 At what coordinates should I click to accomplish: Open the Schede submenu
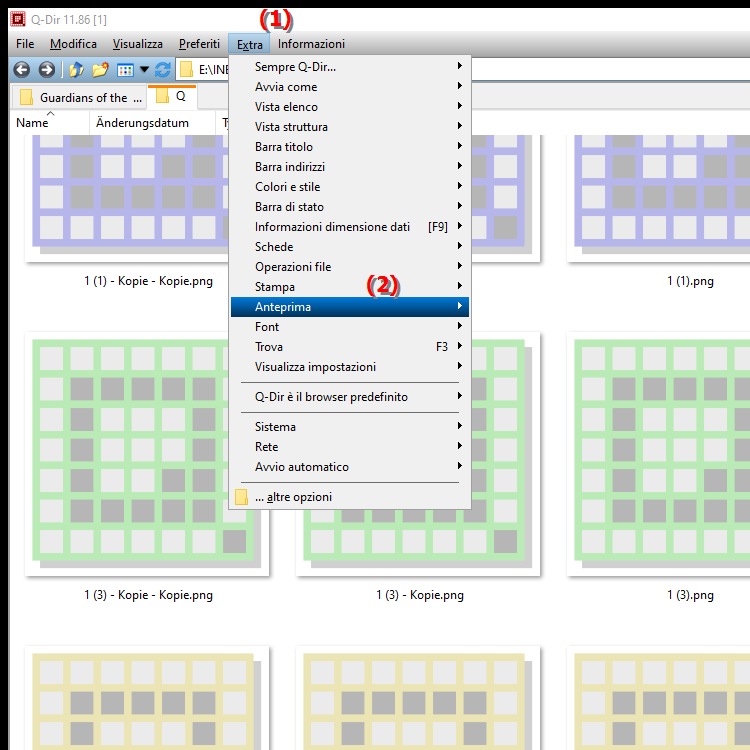click(350, 247)
